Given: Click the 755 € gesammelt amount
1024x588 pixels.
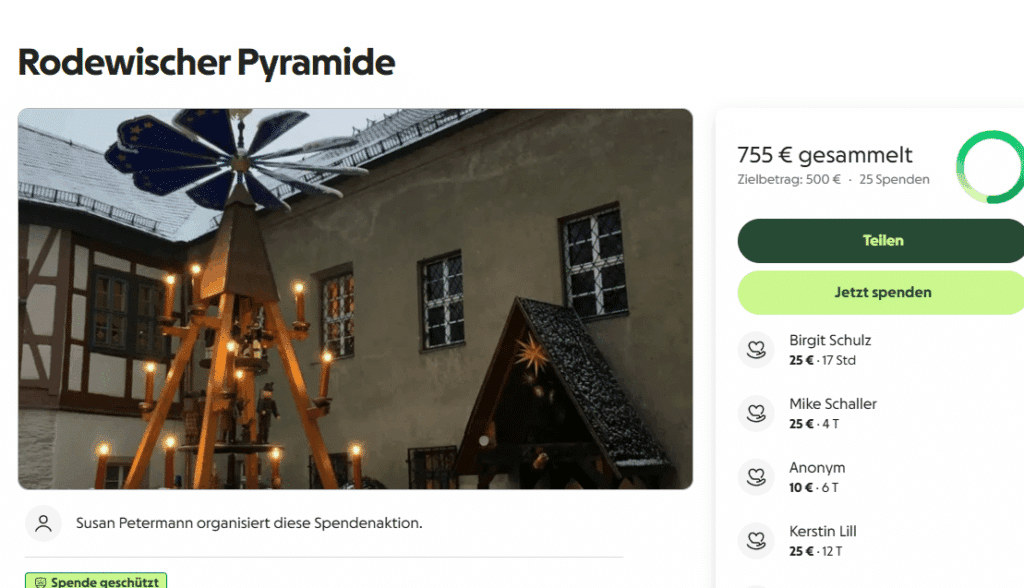Looking at the screenshot, I should 825,155.
